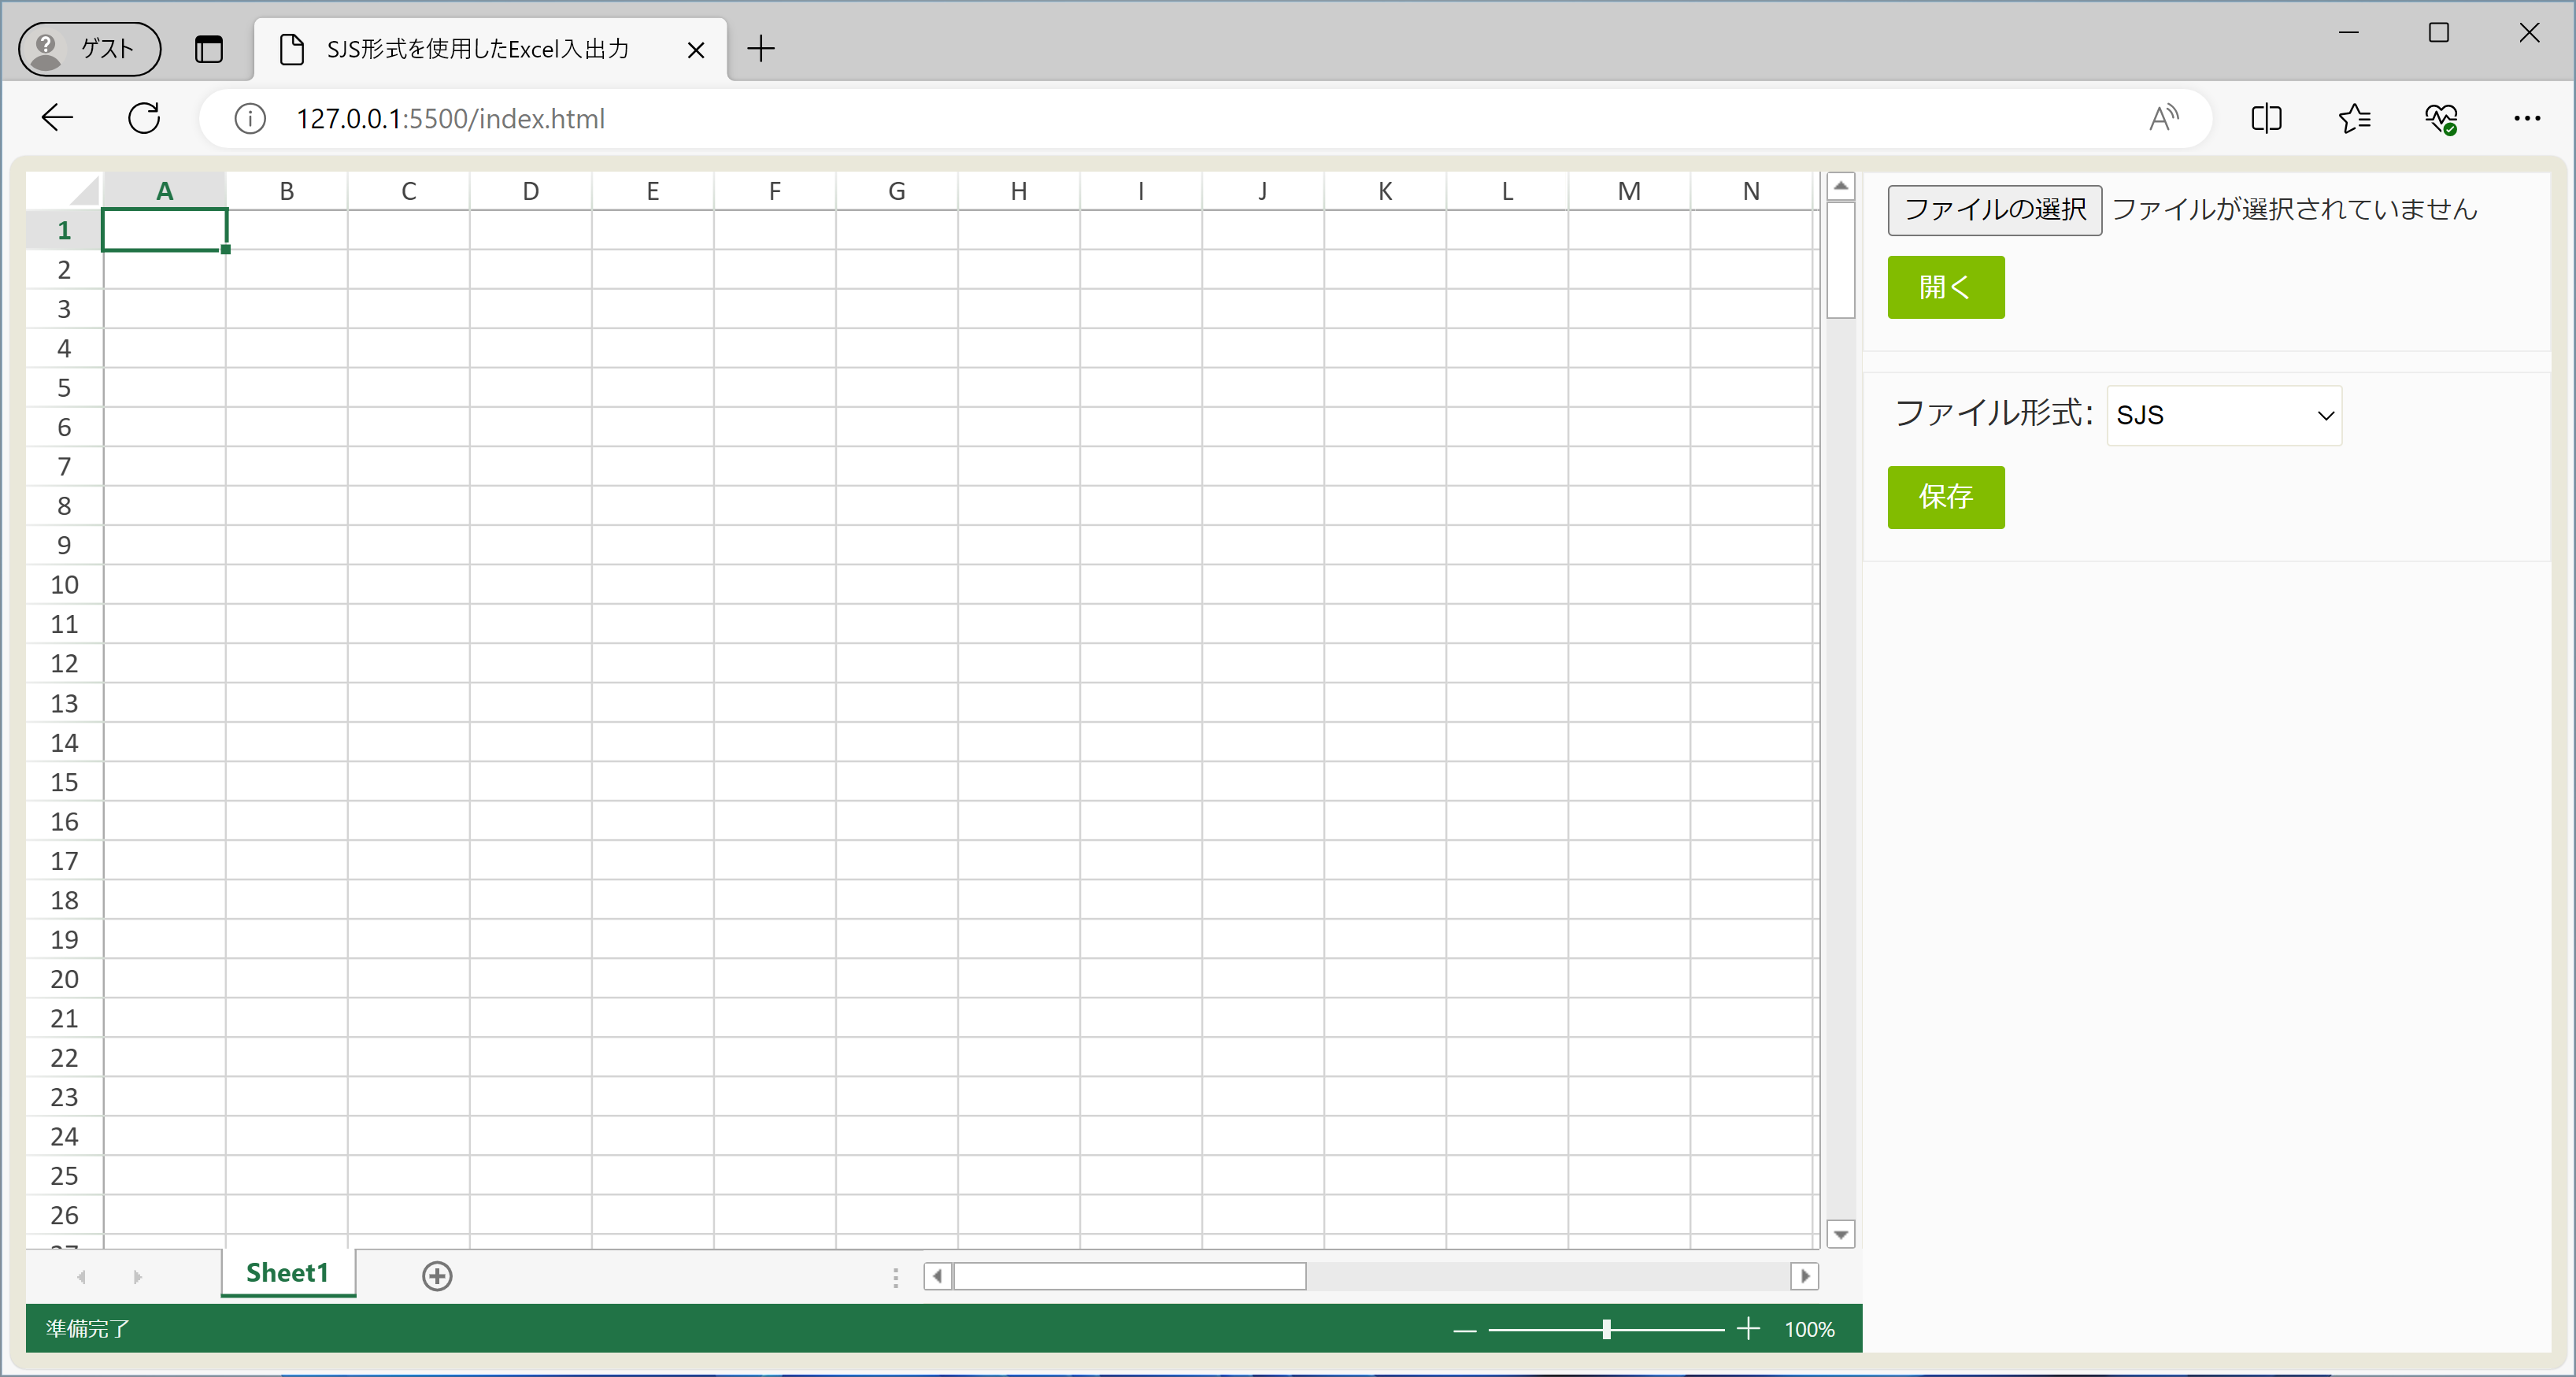The image size is (2576, 1377).
Task: Open the tab actions menu icon
Action: tap(208, 48)
